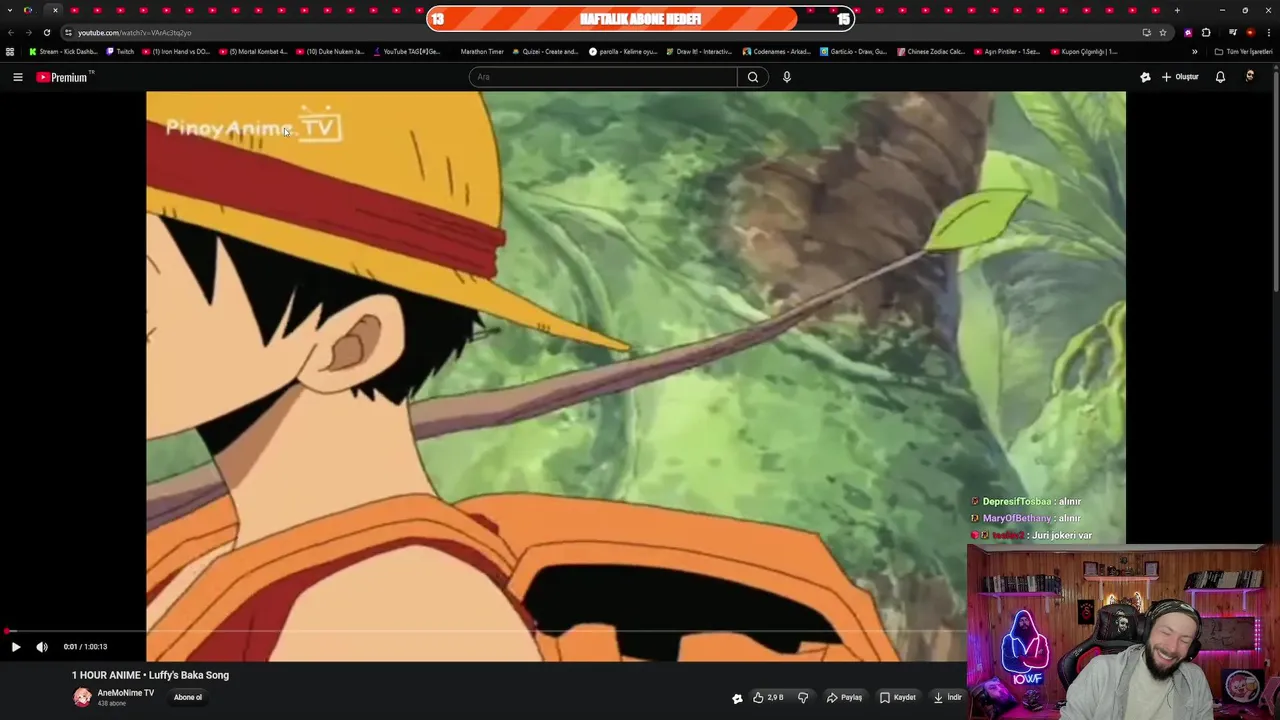Click the sparkle icon beside like button

point(737,698)
